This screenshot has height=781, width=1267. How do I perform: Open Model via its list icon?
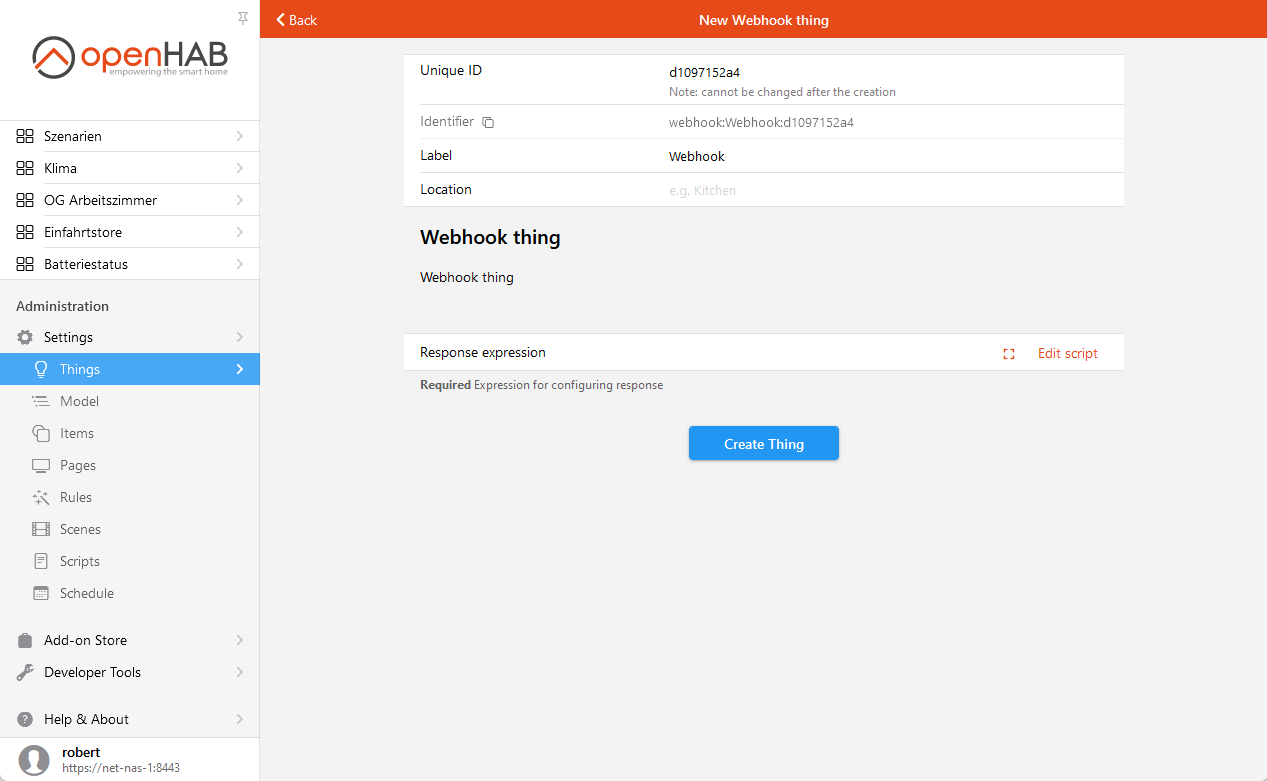[x=41, y=401]
